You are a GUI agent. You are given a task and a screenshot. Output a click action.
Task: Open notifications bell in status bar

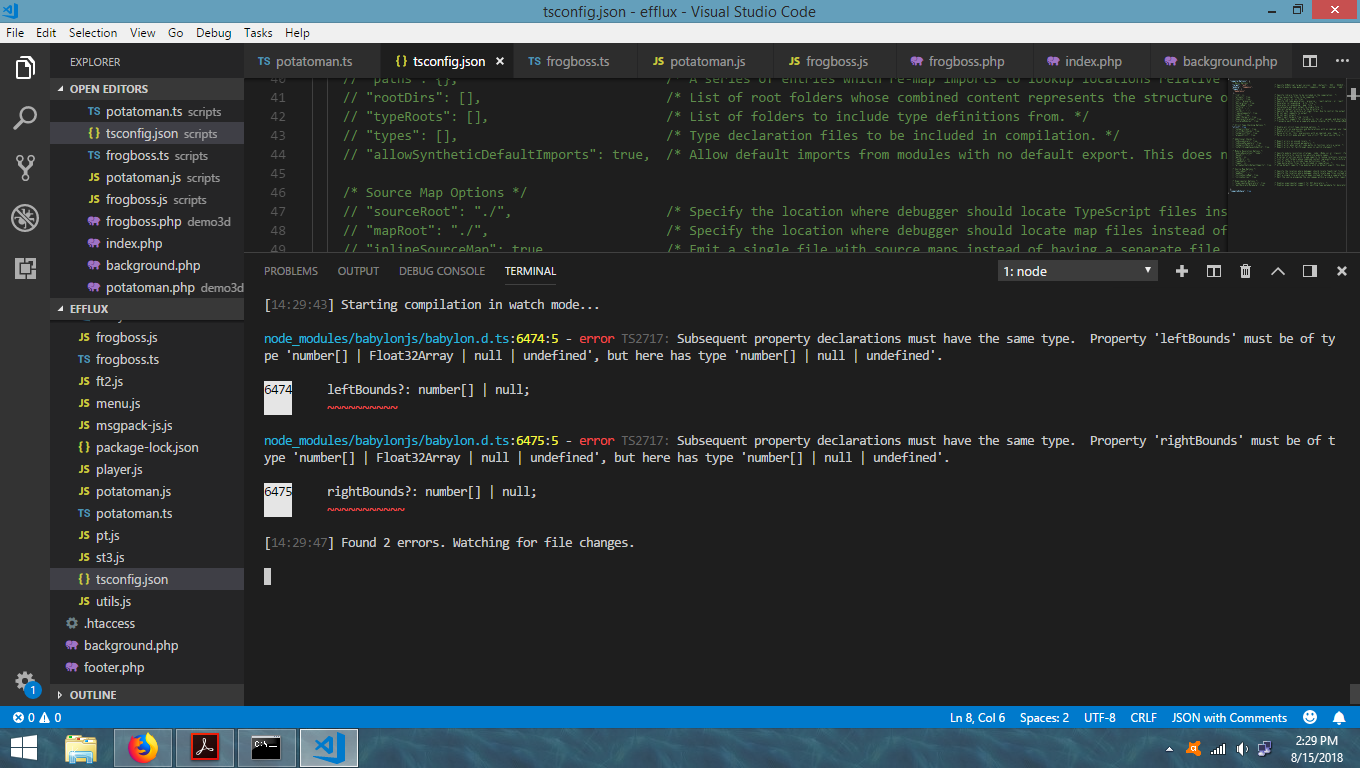(x=1339, y=718)
